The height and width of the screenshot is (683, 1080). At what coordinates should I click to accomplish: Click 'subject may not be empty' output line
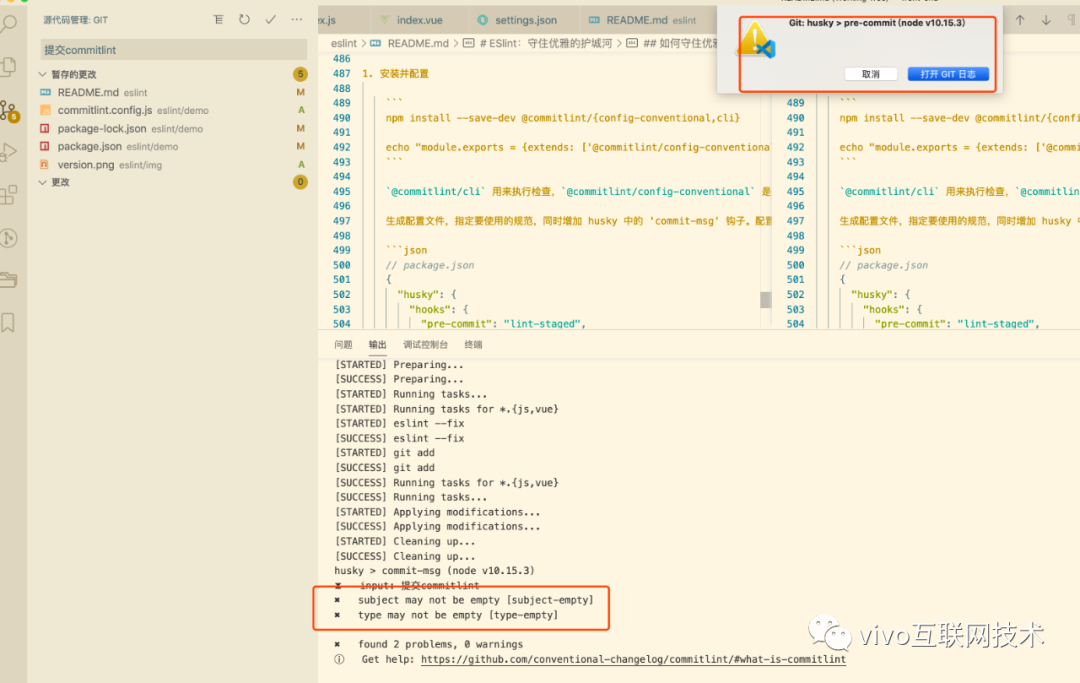475,600
